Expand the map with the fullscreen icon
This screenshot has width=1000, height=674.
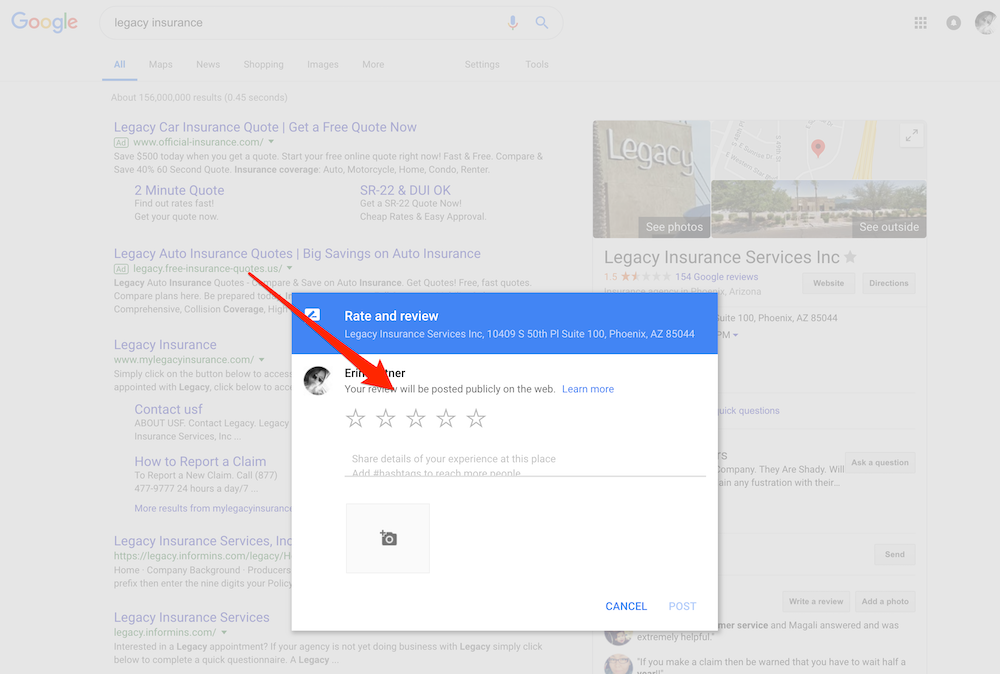912,135
